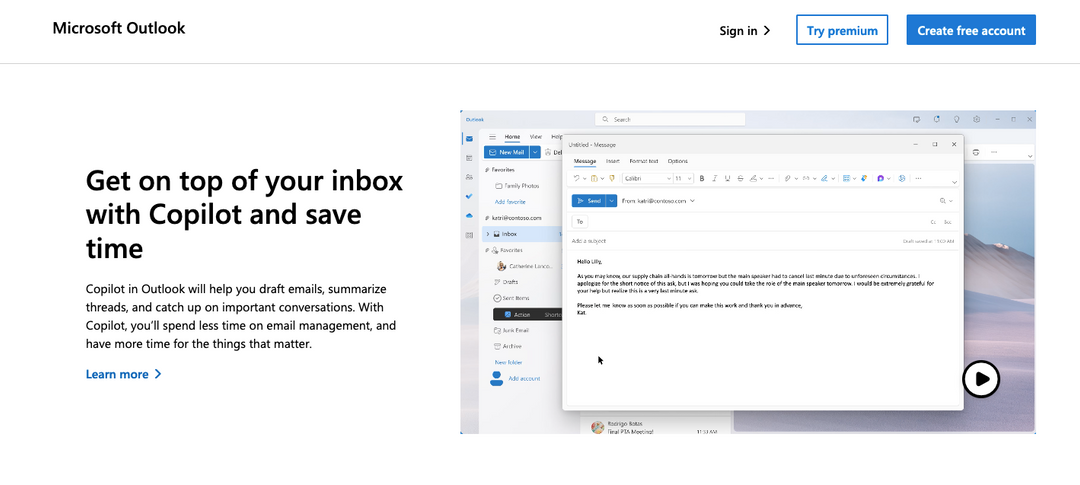Image resolution: width=1080 pixels, height=485 pixels.
Task: Open the Send options dropdown arrow
Action: point(612,200)
